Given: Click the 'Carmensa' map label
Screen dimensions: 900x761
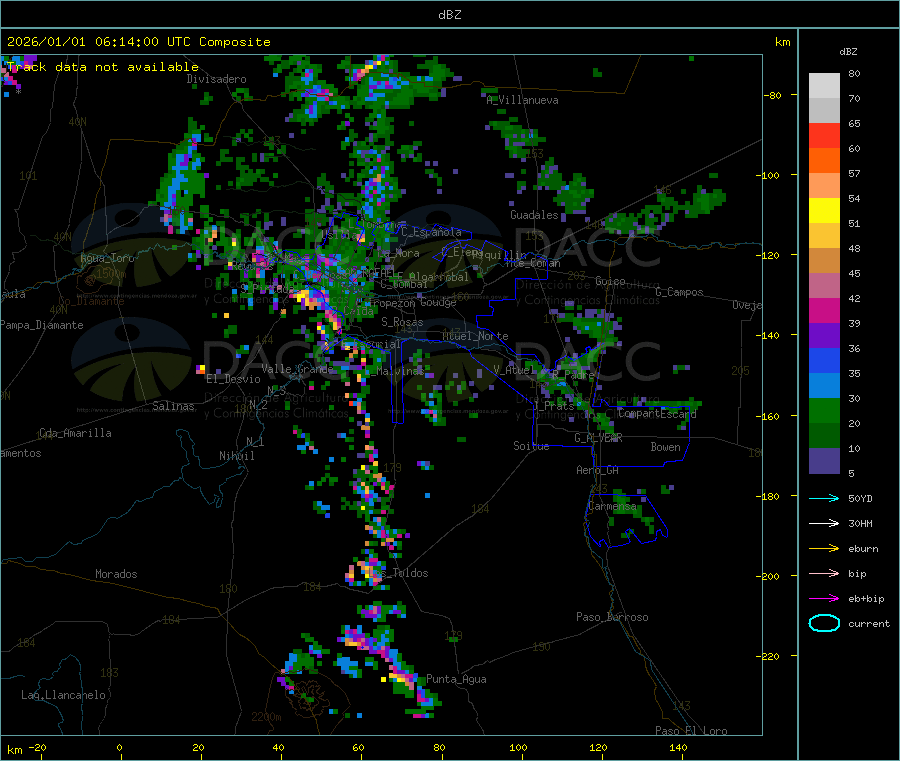Looking at the screenshot, I should click(x=612, y=506).
